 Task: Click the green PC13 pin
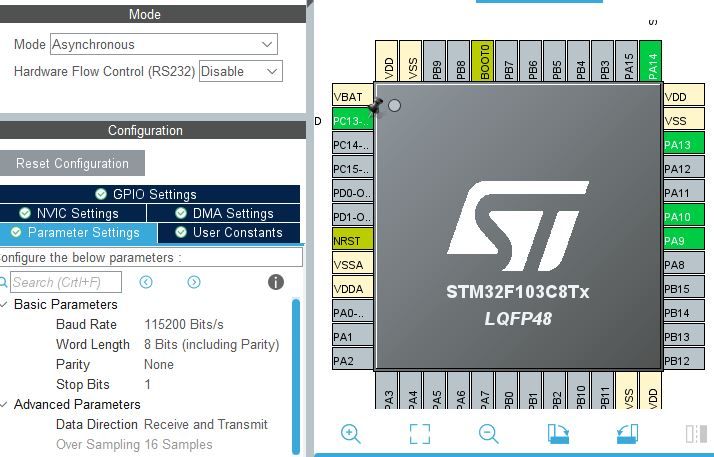coord(352,121)
